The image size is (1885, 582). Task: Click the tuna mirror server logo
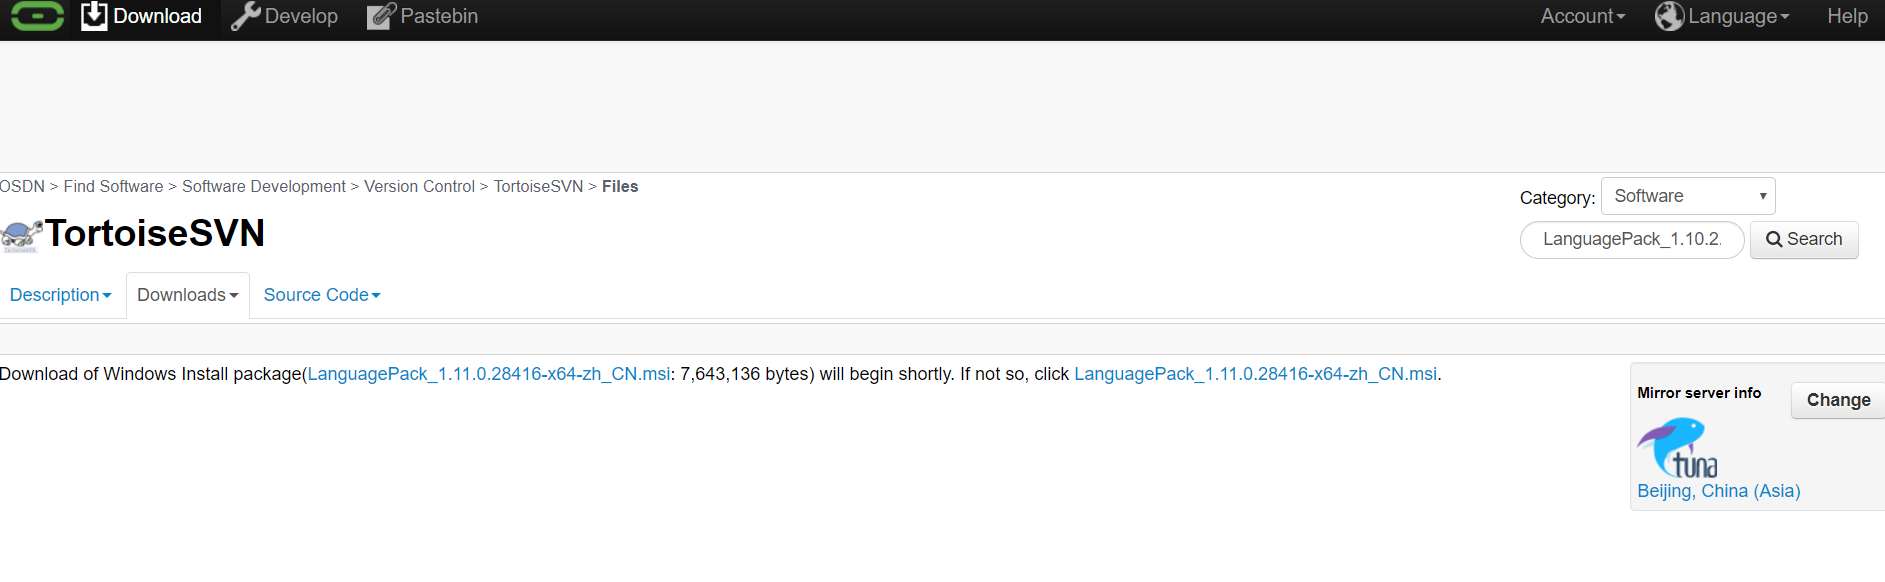[x=1677, y=447]
